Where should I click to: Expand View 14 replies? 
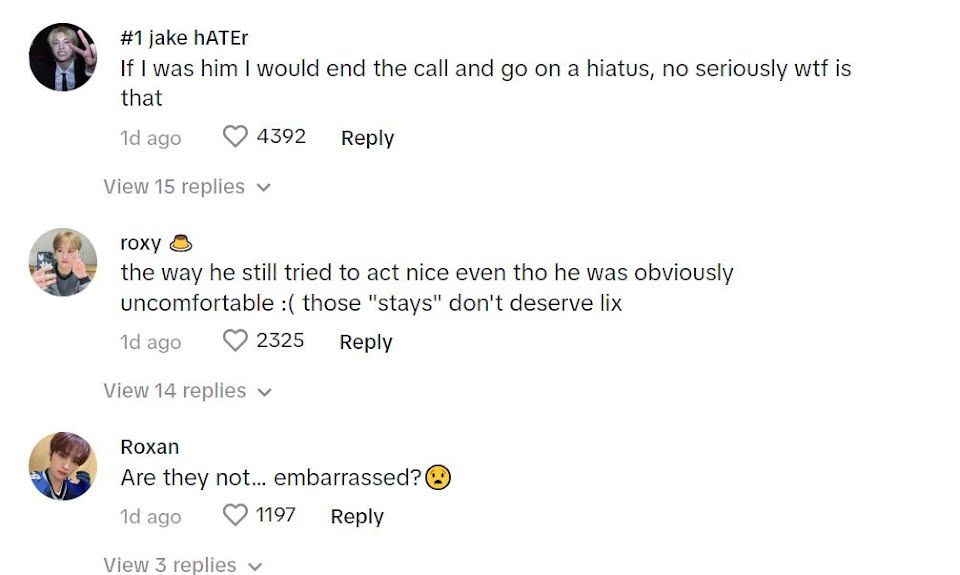[x=174, y=391]
